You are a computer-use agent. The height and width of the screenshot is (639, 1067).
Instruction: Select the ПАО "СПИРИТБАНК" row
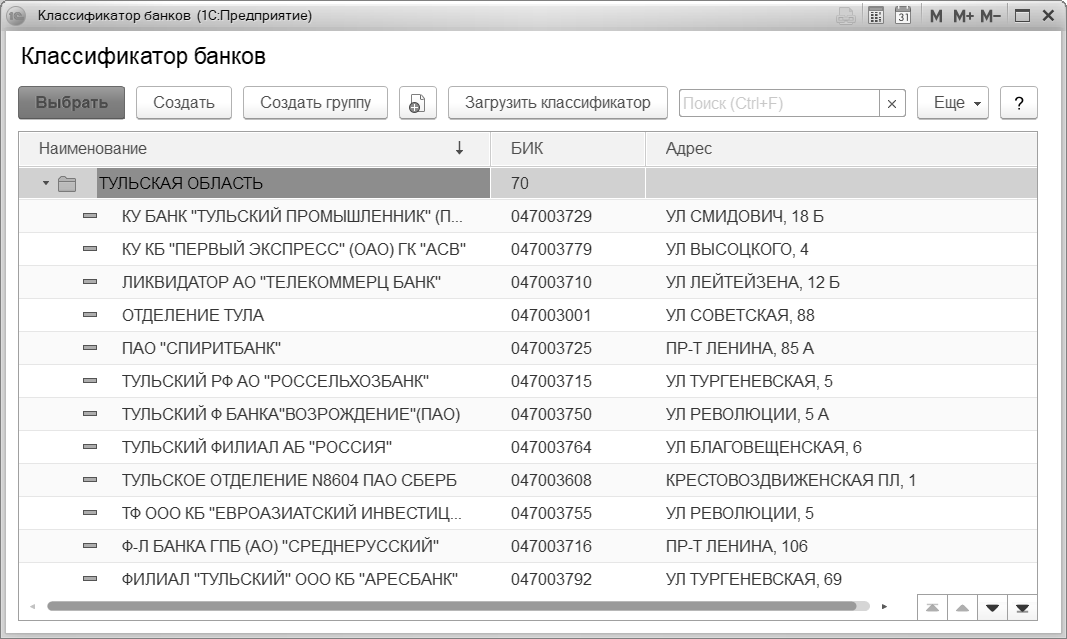point(528,348)
